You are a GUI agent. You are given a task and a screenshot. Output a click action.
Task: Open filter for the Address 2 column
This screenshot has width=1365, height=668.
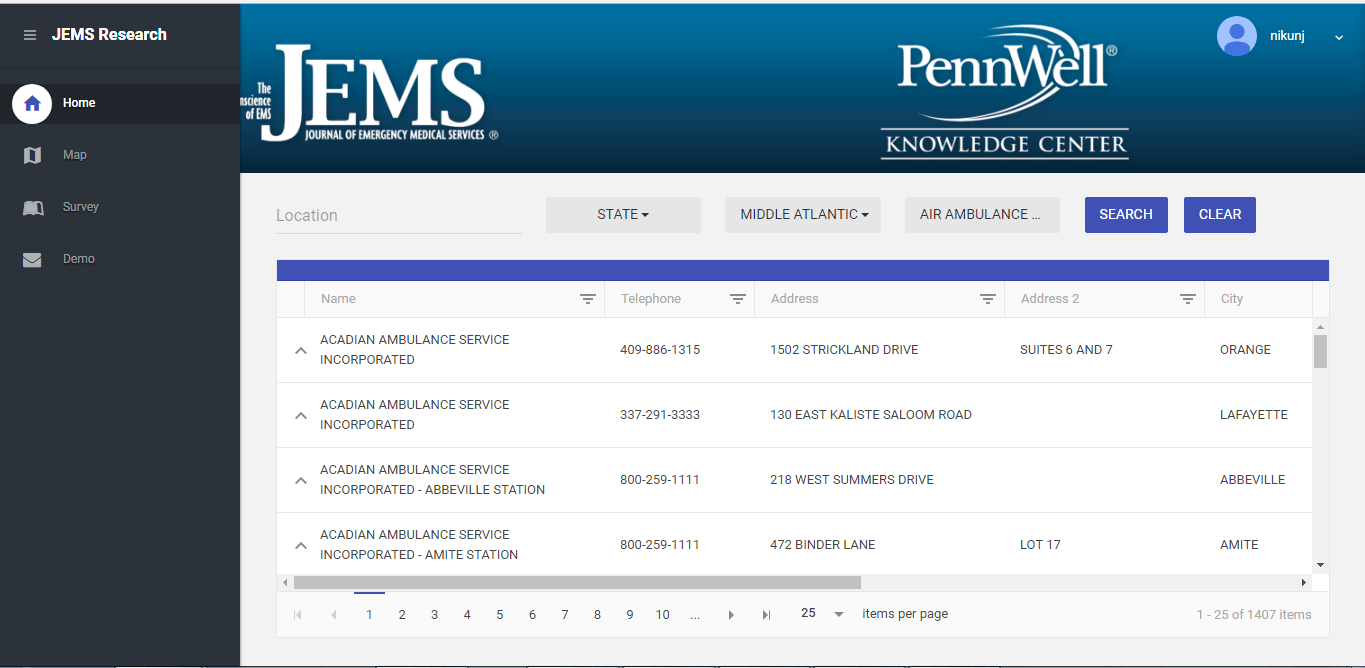pos(1188,299)
